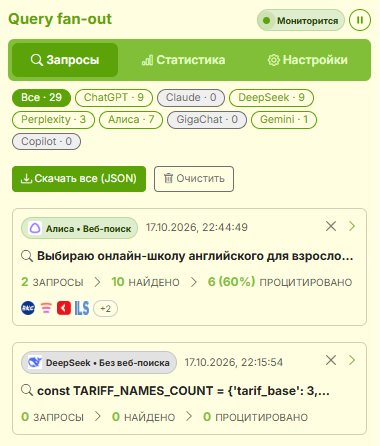Click the Алиса • Веб-поиск badge
Image resolution: width=380 pixels, height=446 pixels.
(x=79, y=228)
